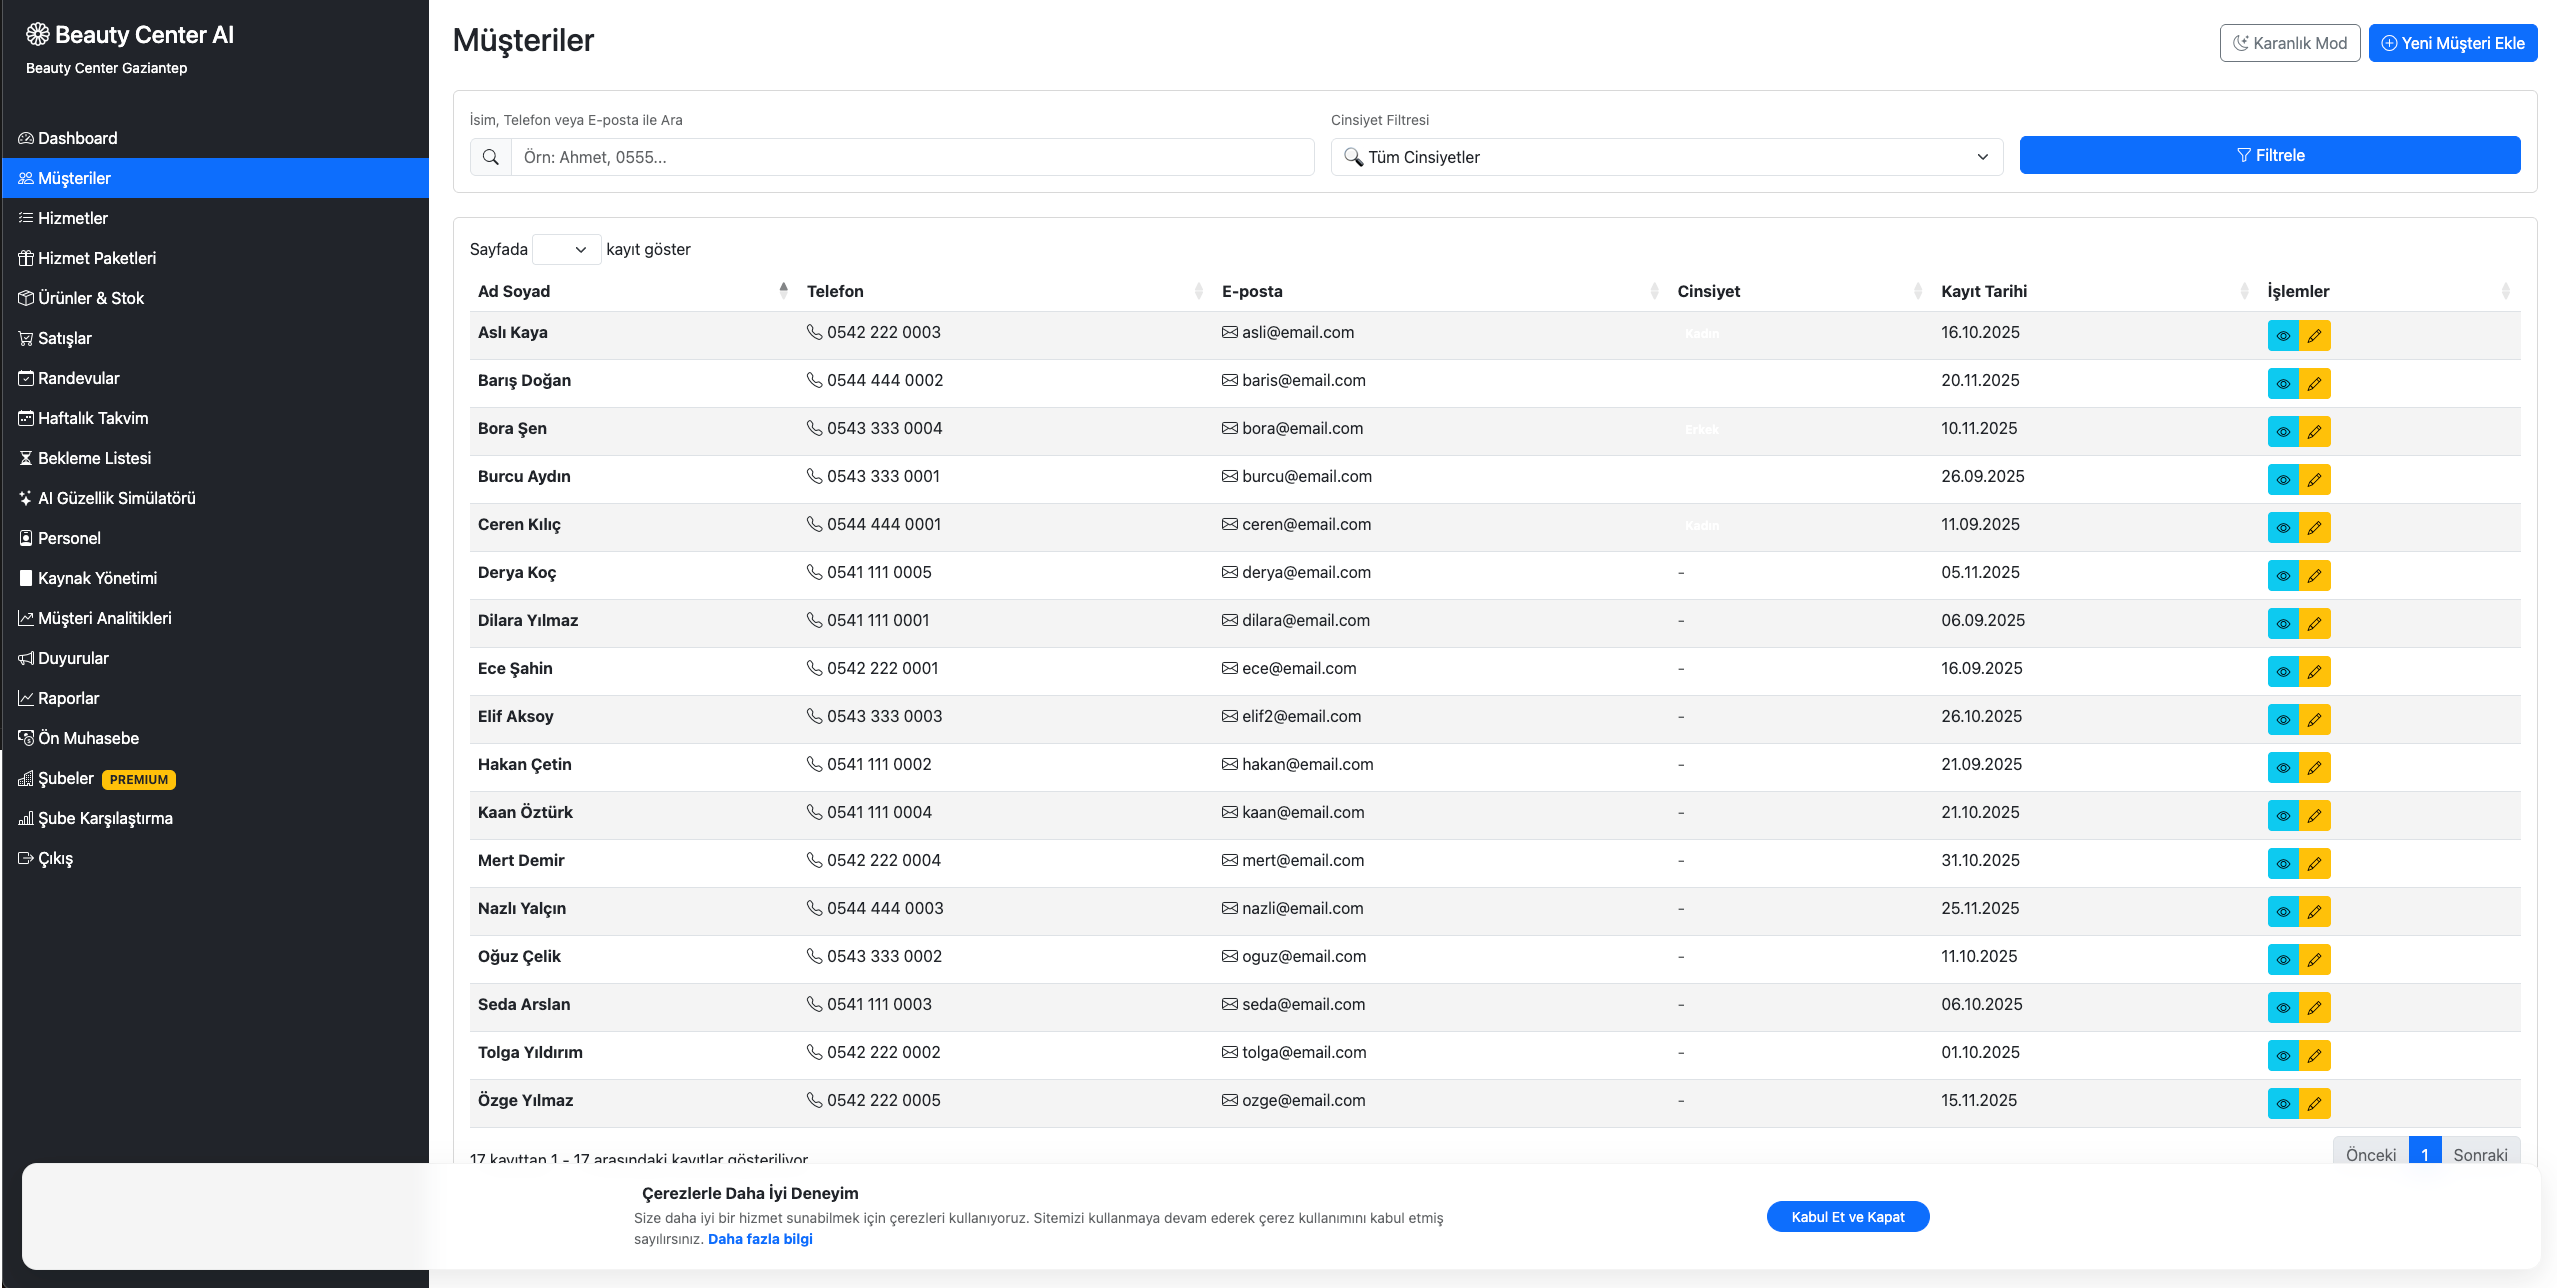Viewport: 2557px width, 1288px height.
Task: Click the pencil icon in Mert Demir row
Action: [x=2314, y=864]
